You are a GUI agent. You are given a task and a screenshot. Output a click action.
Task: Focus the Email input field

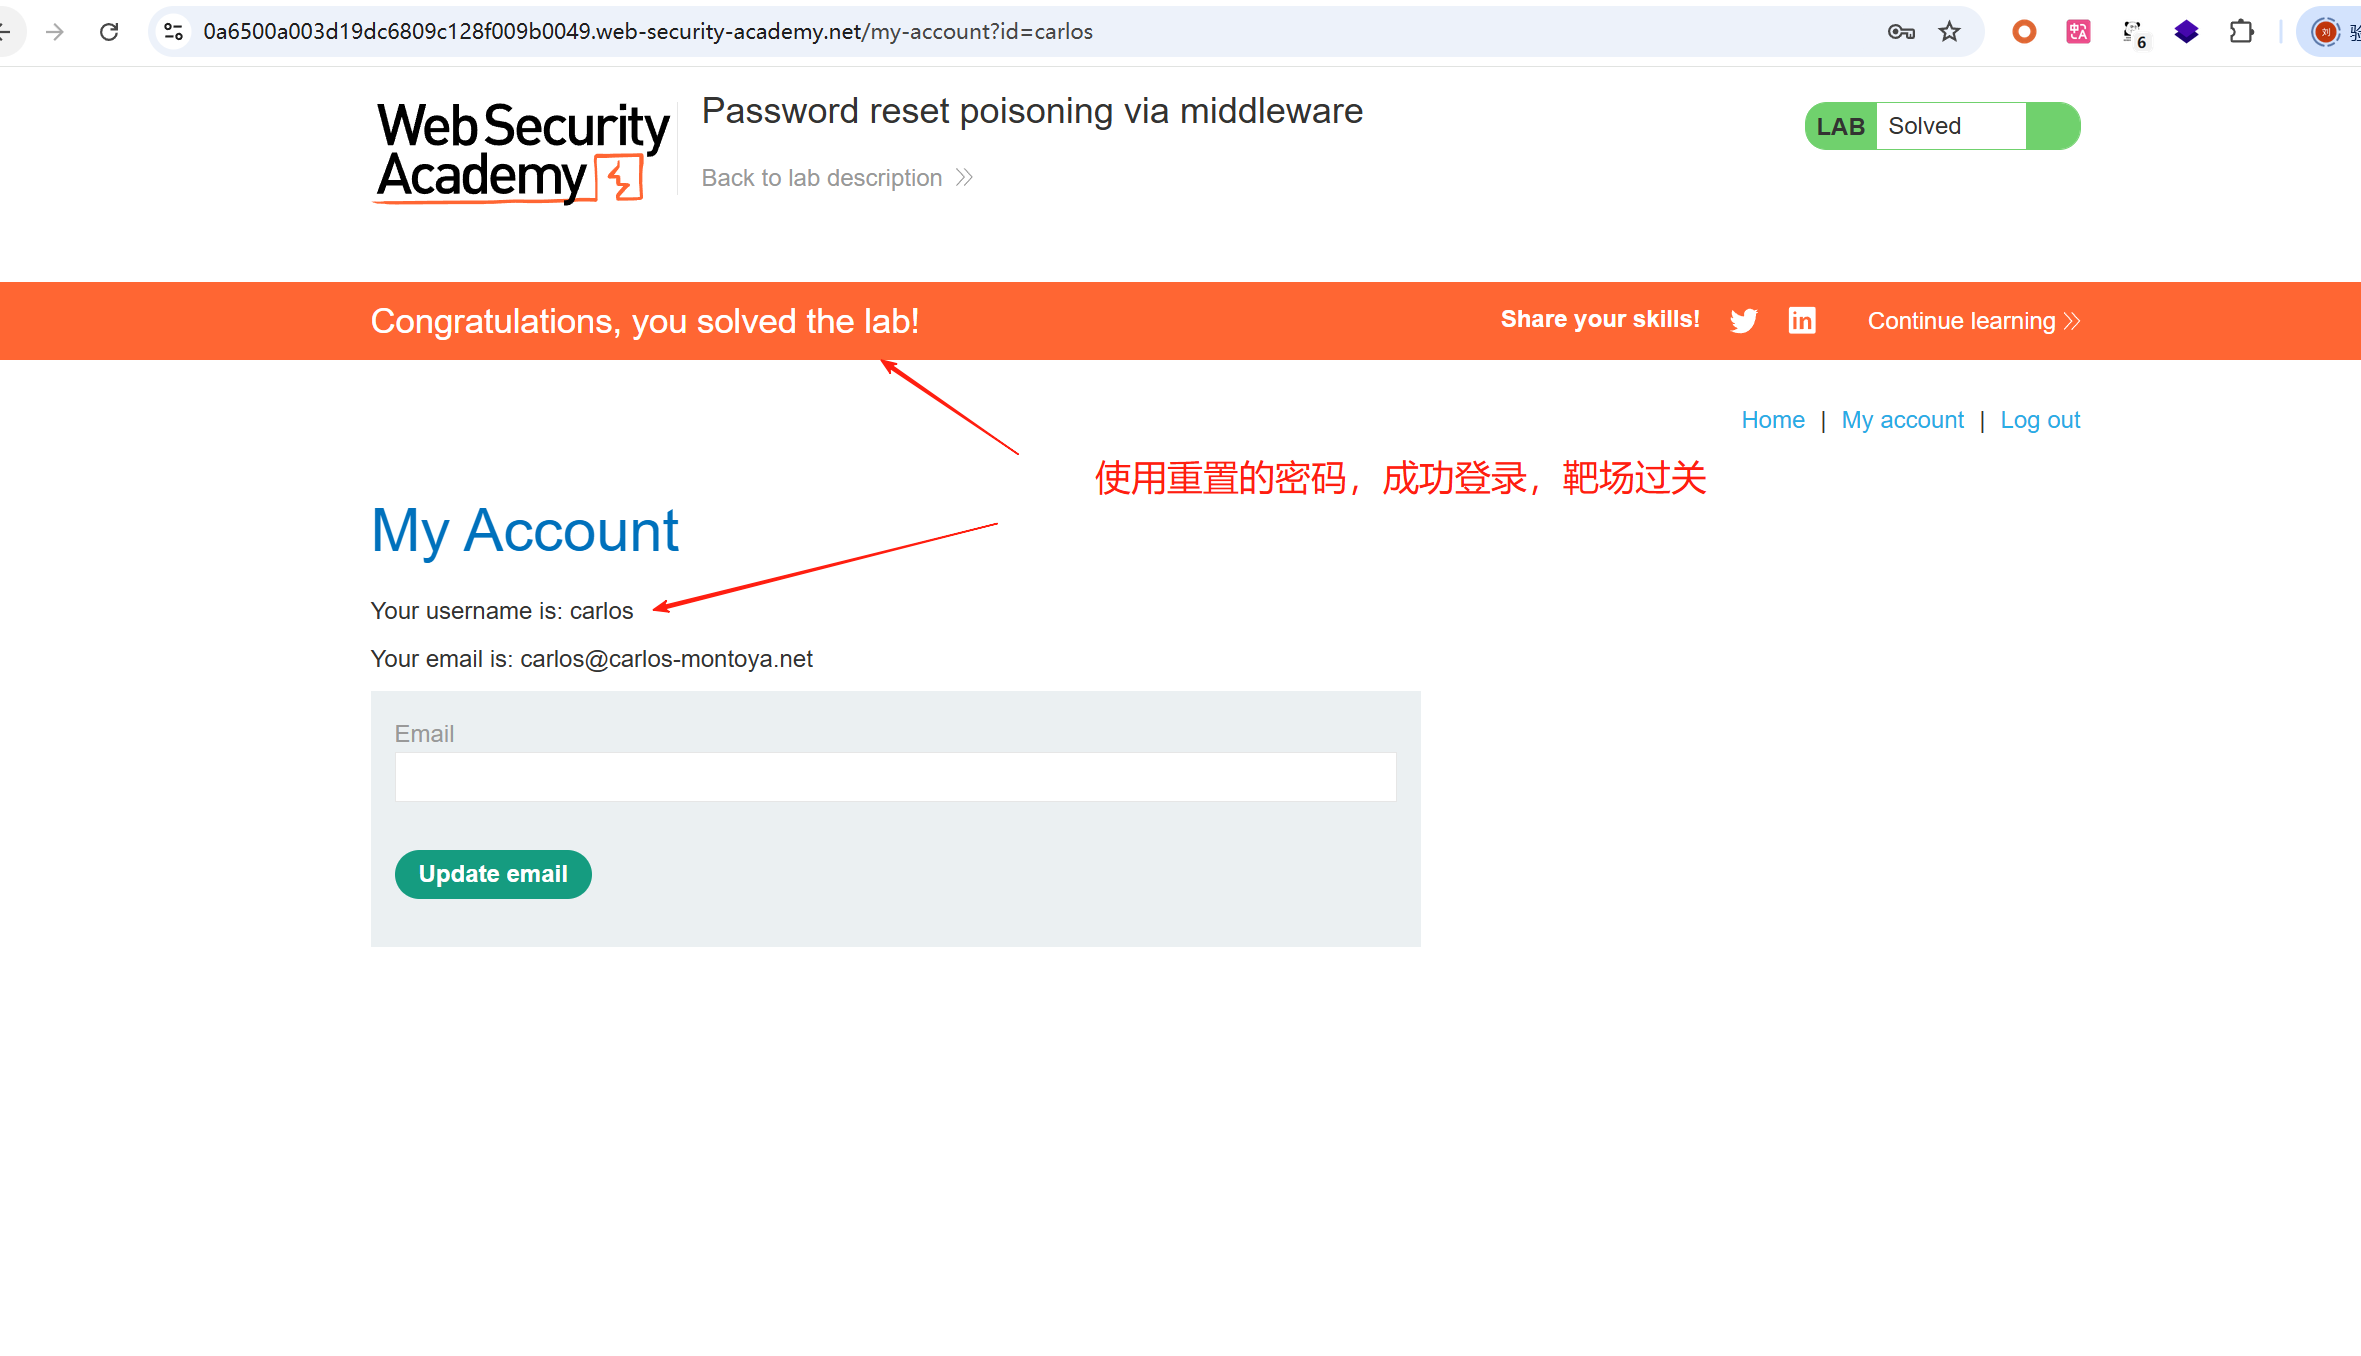pos(895,777)
